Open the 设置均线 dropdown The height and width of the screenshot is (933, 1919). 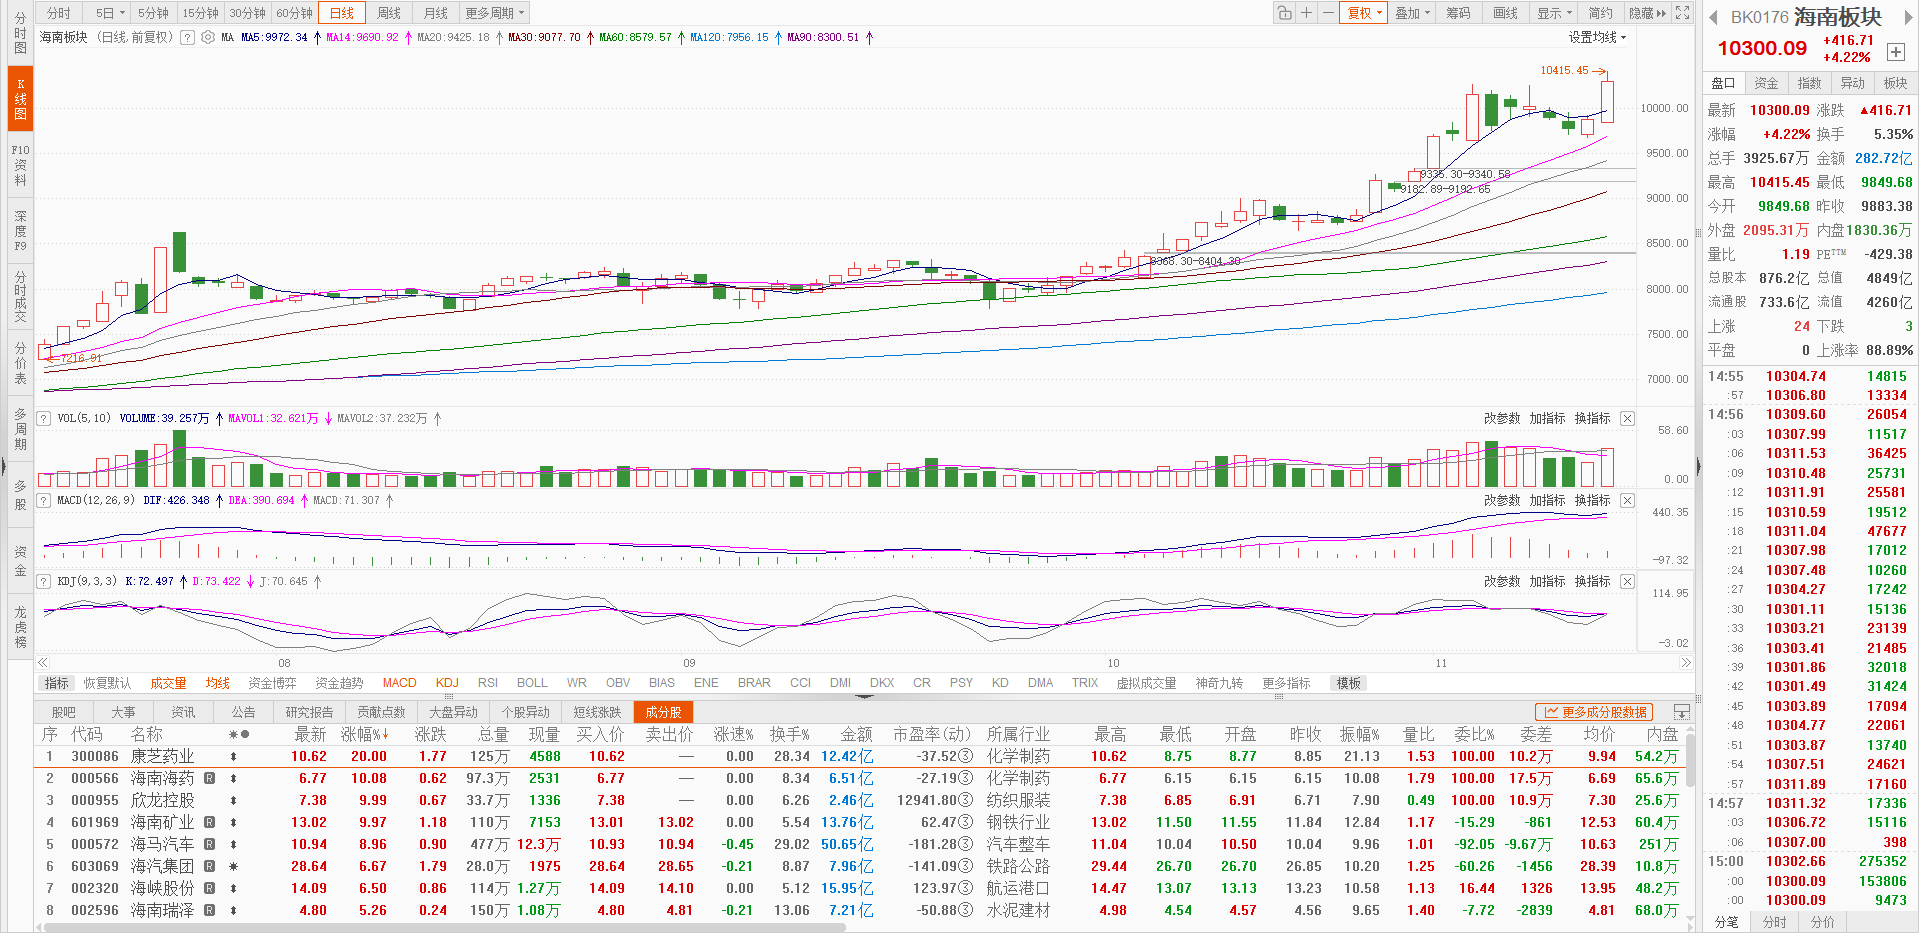[x=1597, y=37]
